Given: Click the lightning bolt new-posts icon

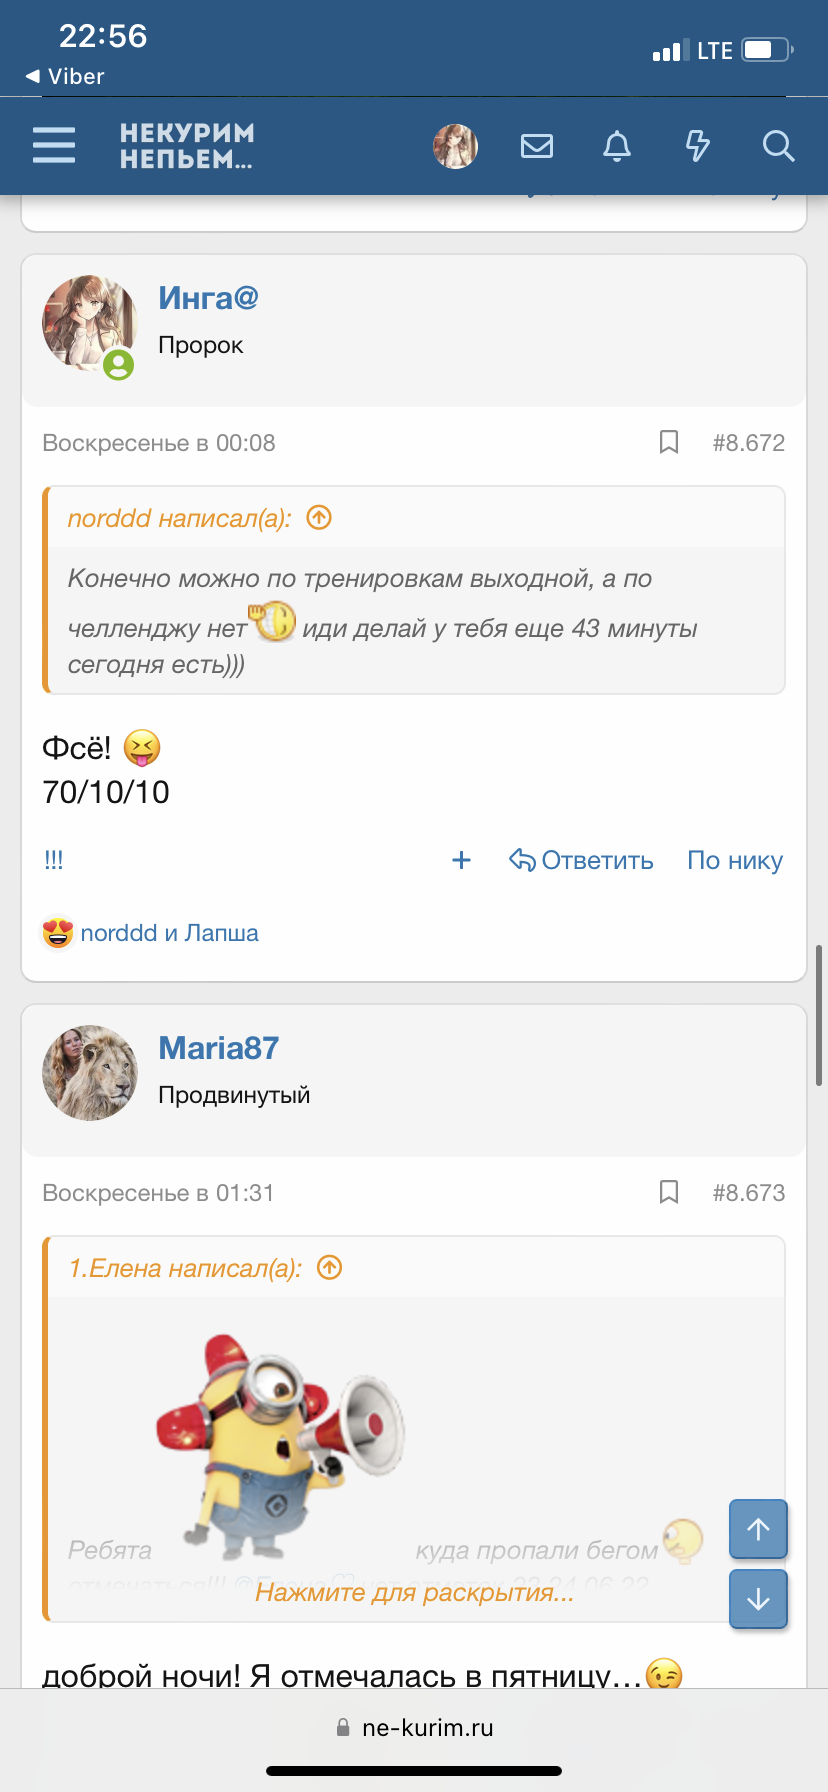Looking at the screenshot, I should (698, 145).
